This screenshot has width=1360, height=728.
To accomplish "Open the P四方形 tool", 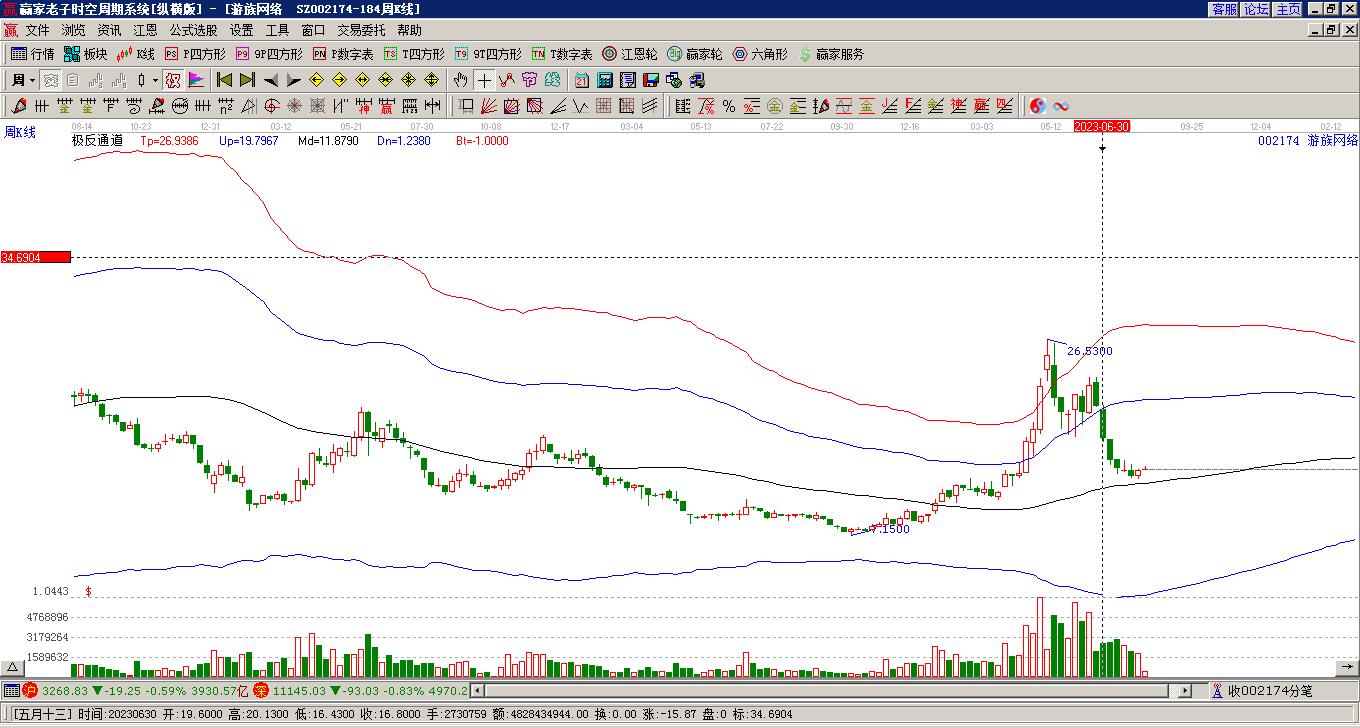I will point(195,54).
